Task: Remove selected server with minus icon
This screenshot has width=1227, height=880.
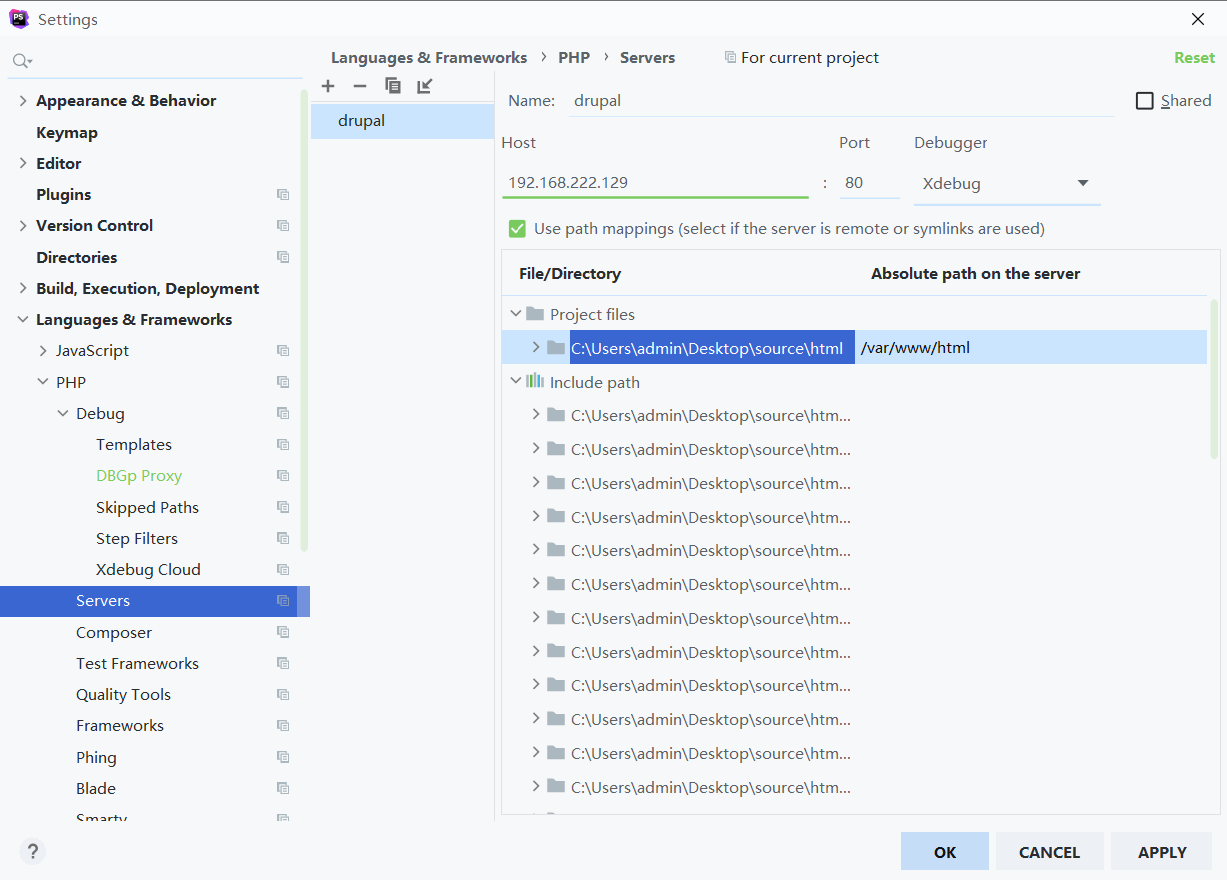Action: click(360, 86)
